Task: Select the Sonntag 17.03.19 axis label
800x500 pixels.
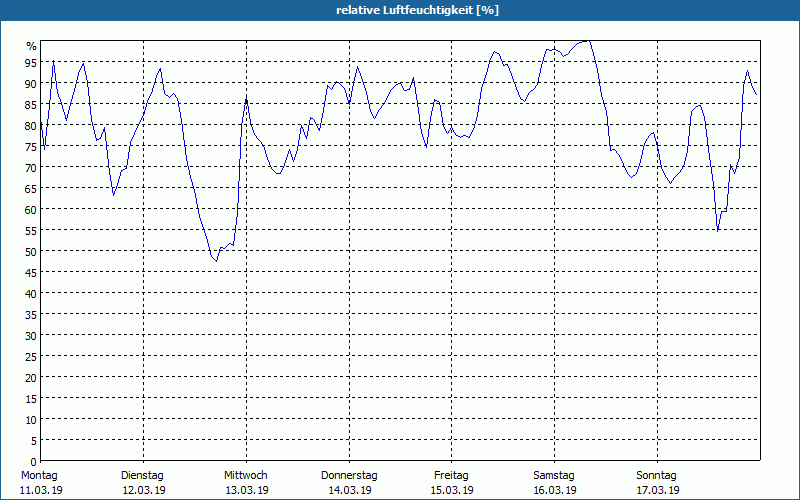Action: click(x=657, y=483)
